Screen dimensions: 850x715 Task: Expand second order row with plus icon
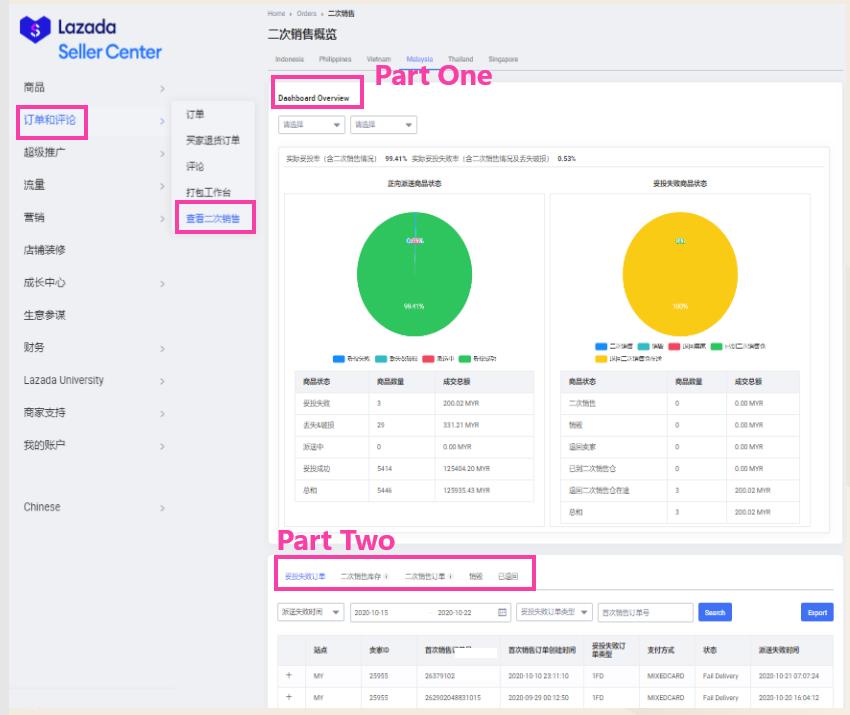click(289, 697)
